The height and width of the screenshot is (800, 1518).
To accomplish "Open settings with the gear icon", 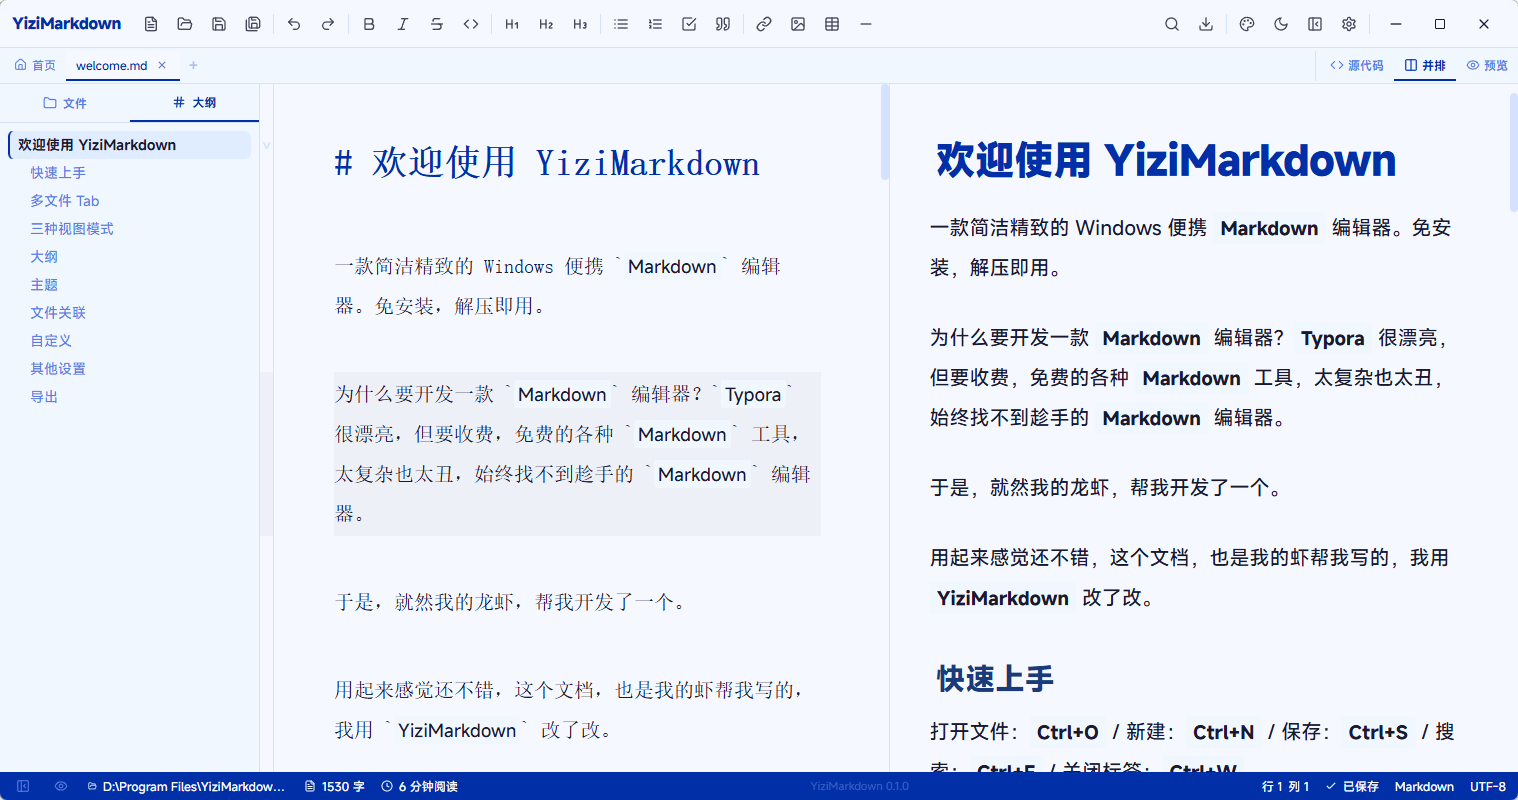I will pos(1349,24).
